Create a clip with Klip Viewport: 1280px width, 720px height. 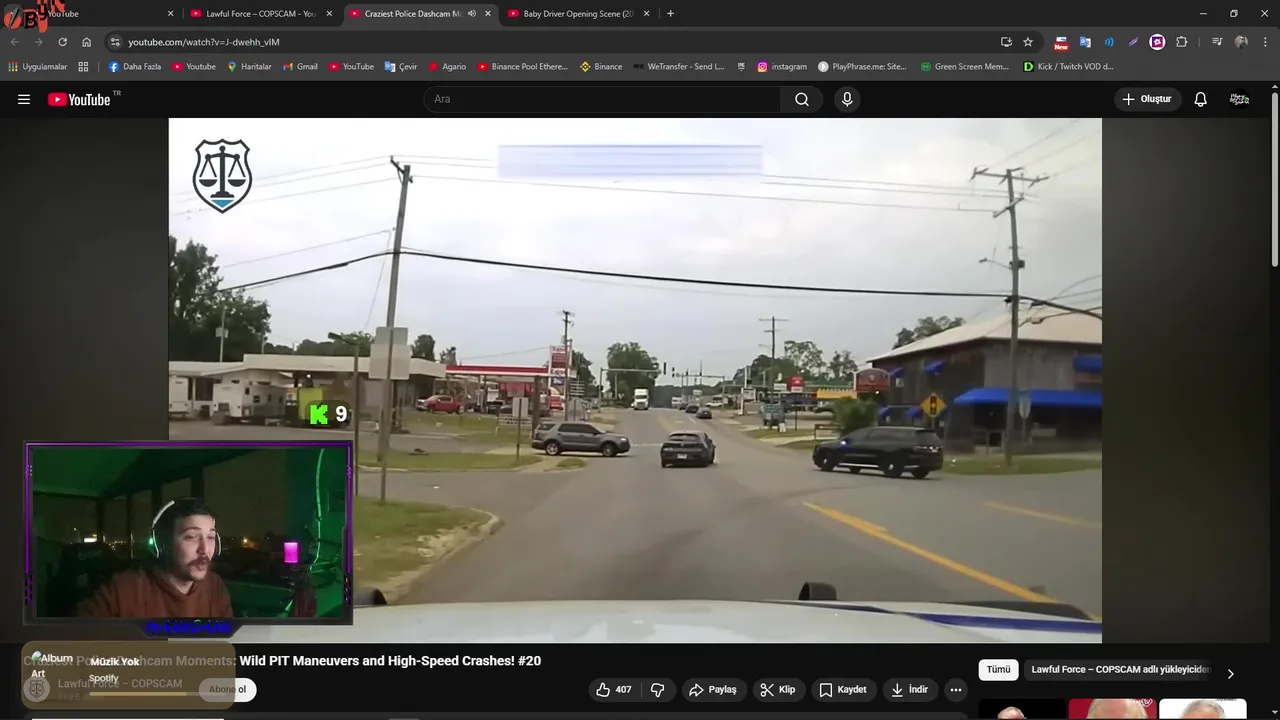(x=777, y=689)
